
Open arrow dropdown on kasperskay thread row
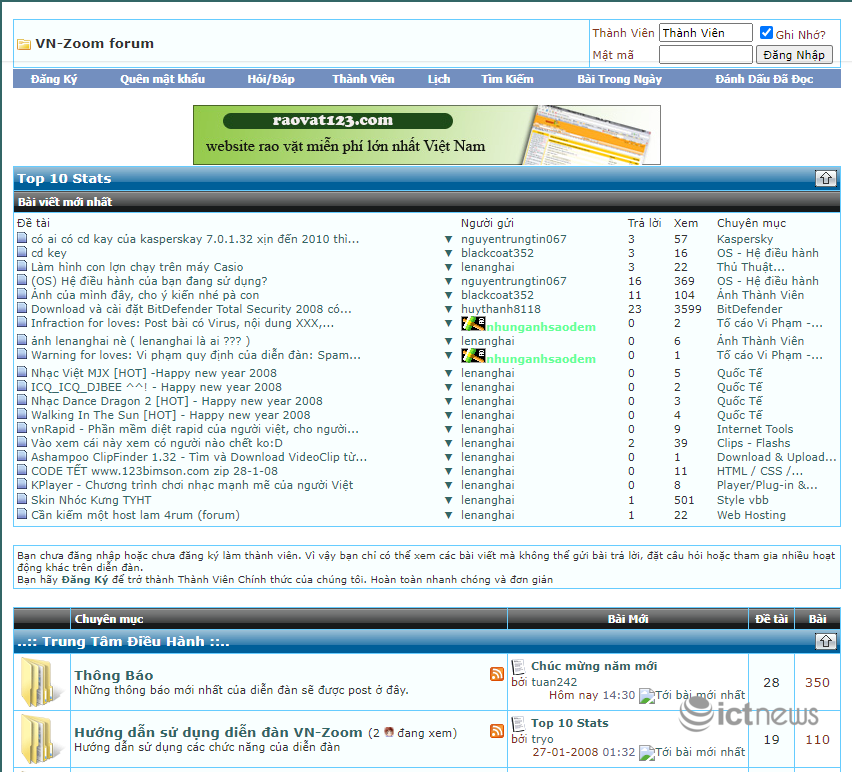[x=448, y=239]
